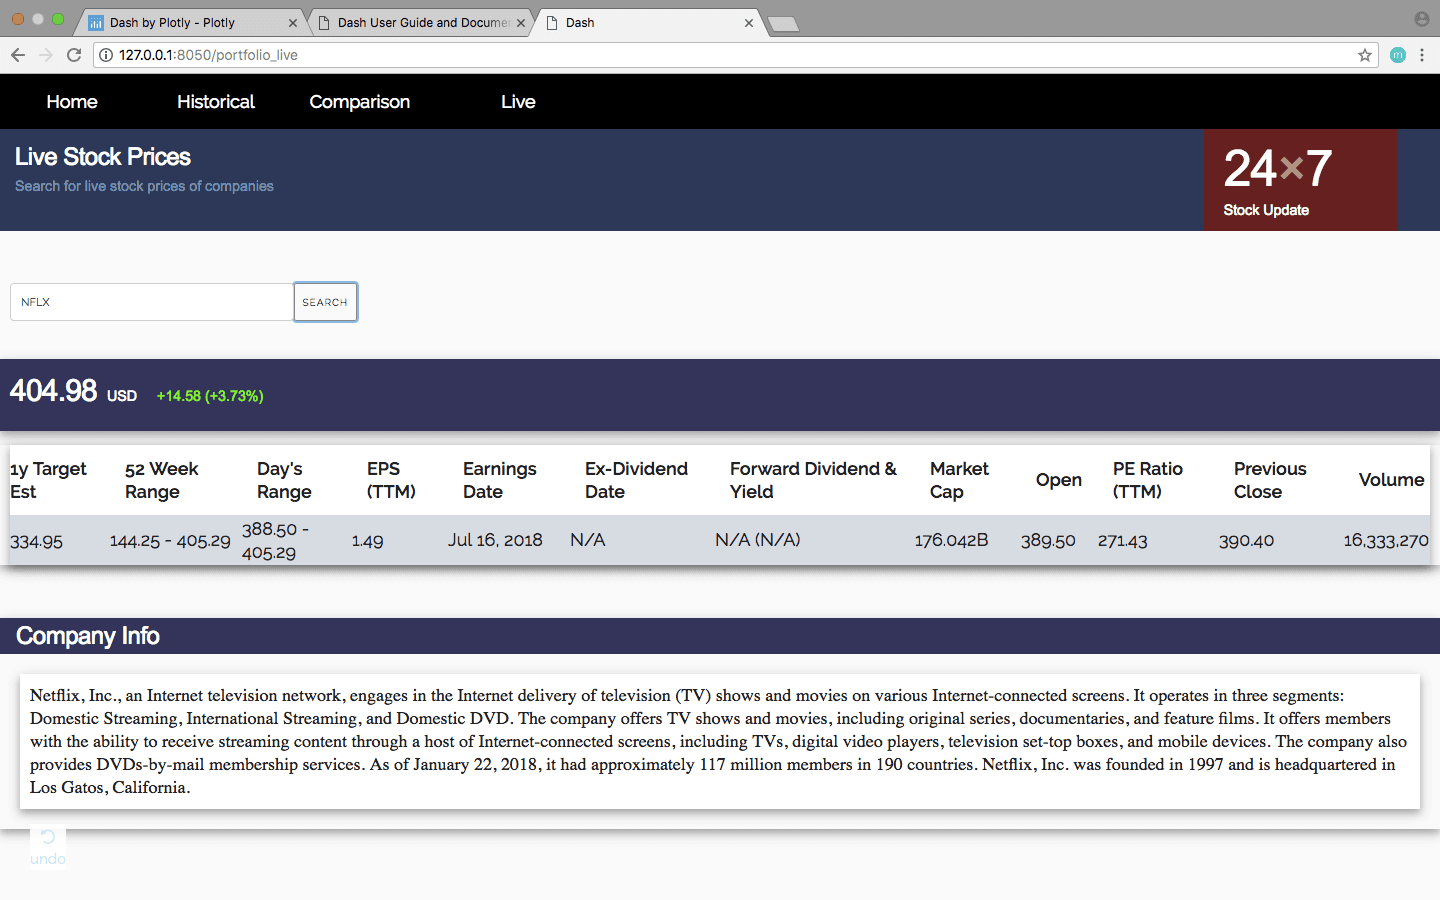Click the 16,333,270 volume cell
Screen dimensions: 1440x900
coord(1386,541)
